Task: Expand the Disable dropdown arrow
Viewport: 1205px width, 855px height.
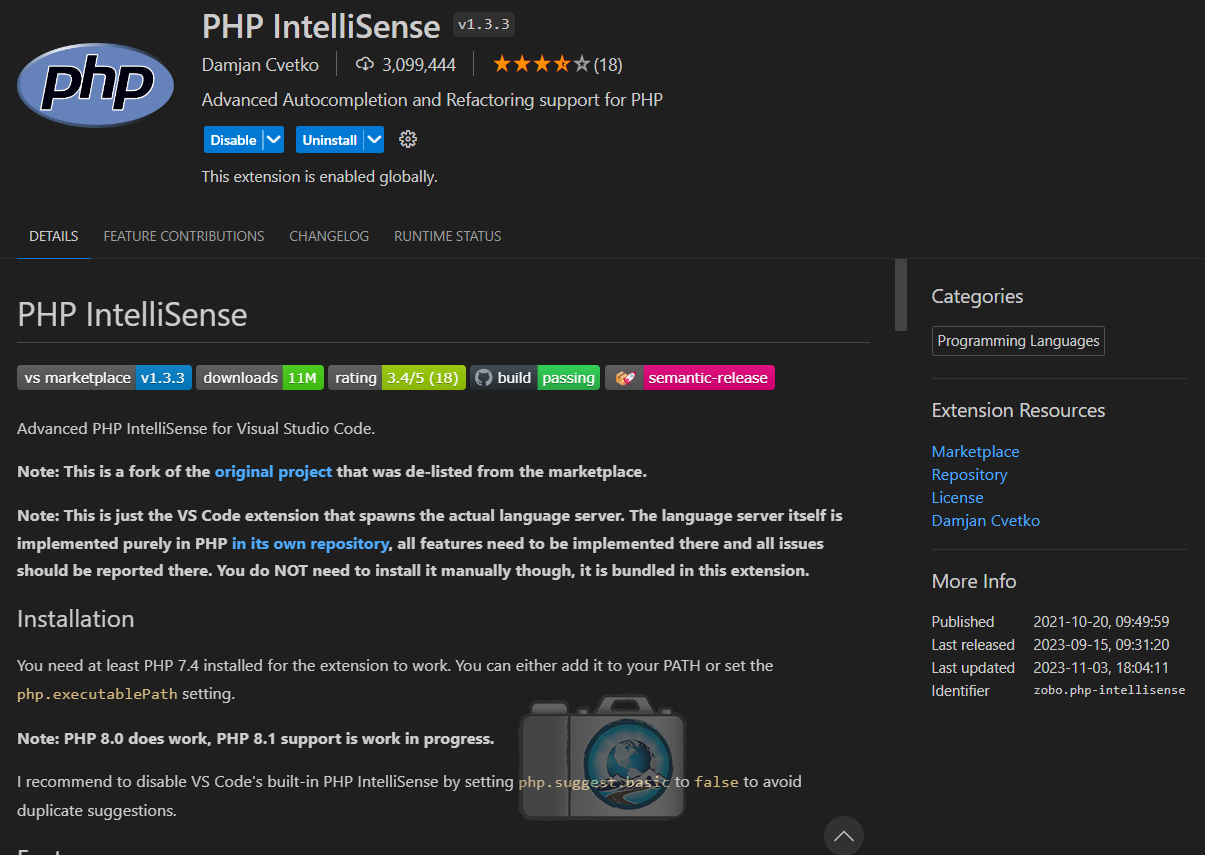Action: [273, 140]
